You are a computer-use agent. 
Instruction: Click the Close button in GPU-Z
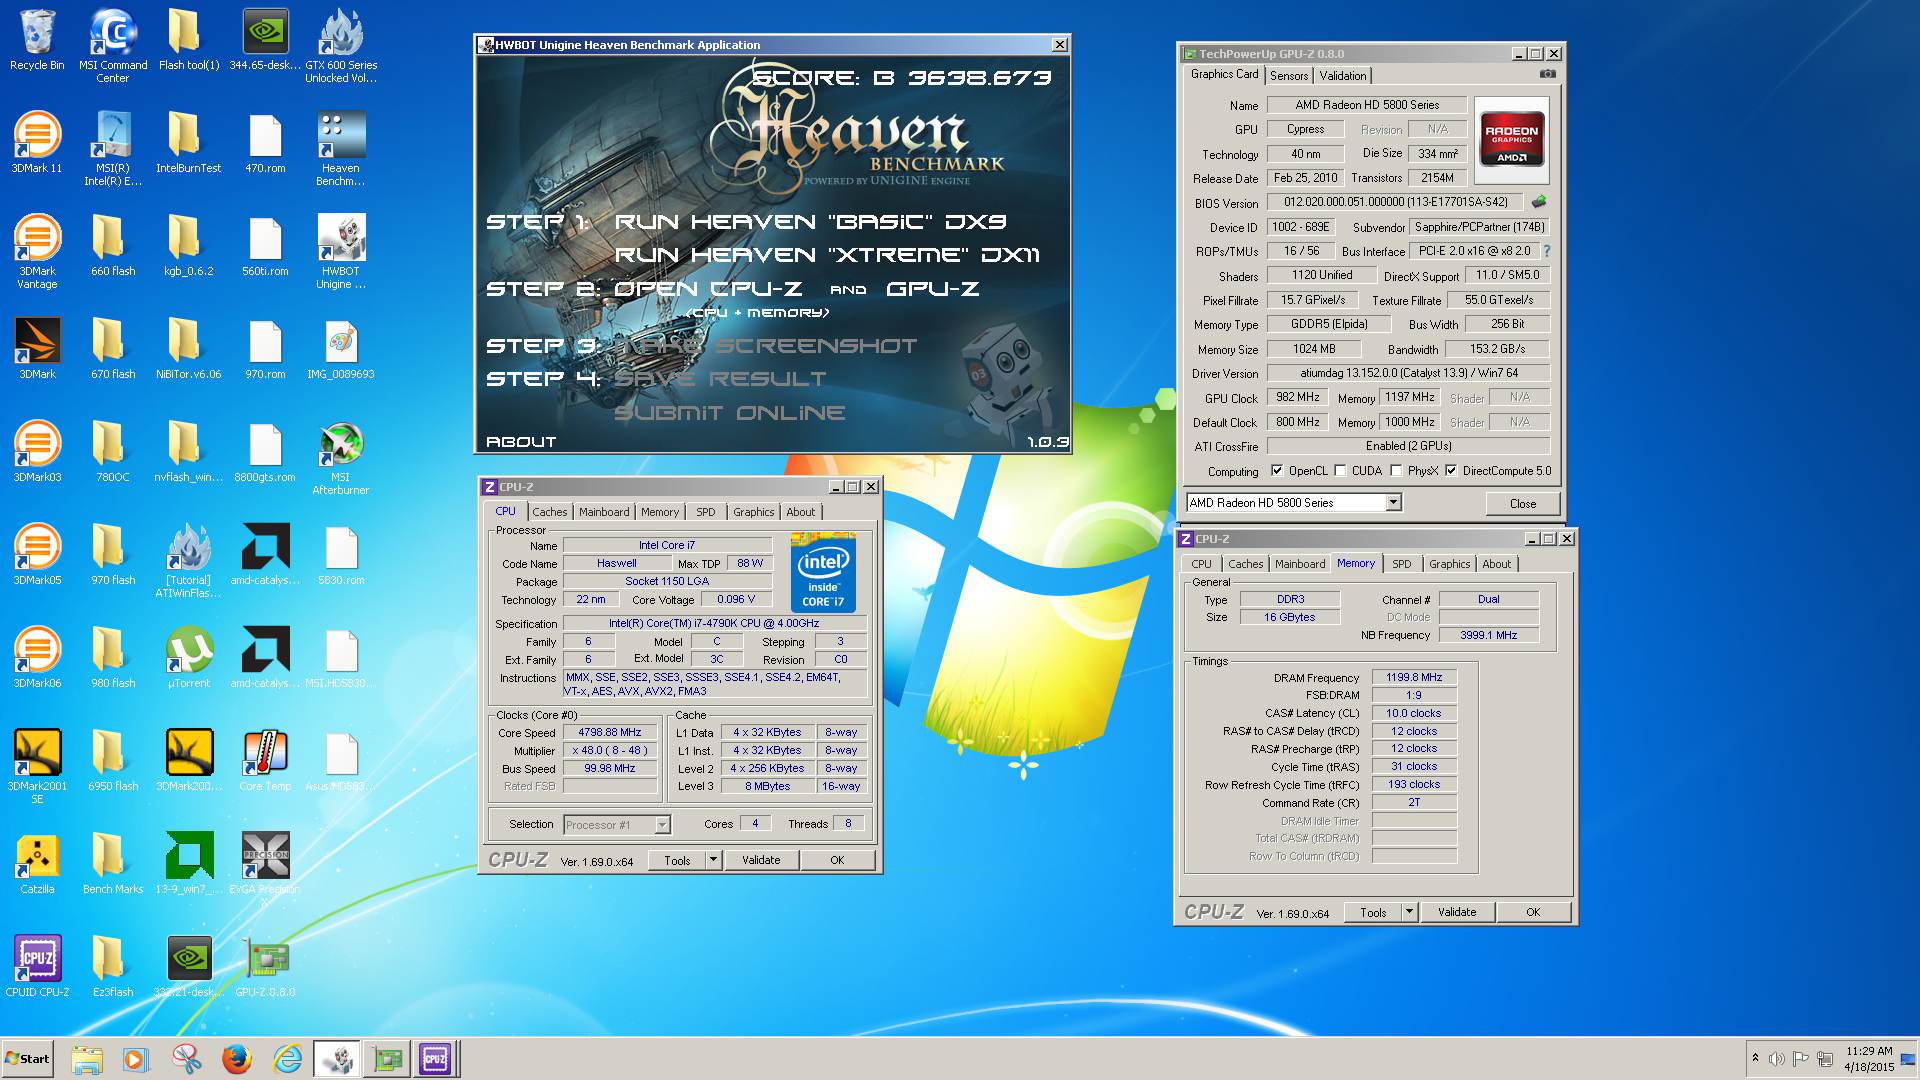click(1522, 504)
